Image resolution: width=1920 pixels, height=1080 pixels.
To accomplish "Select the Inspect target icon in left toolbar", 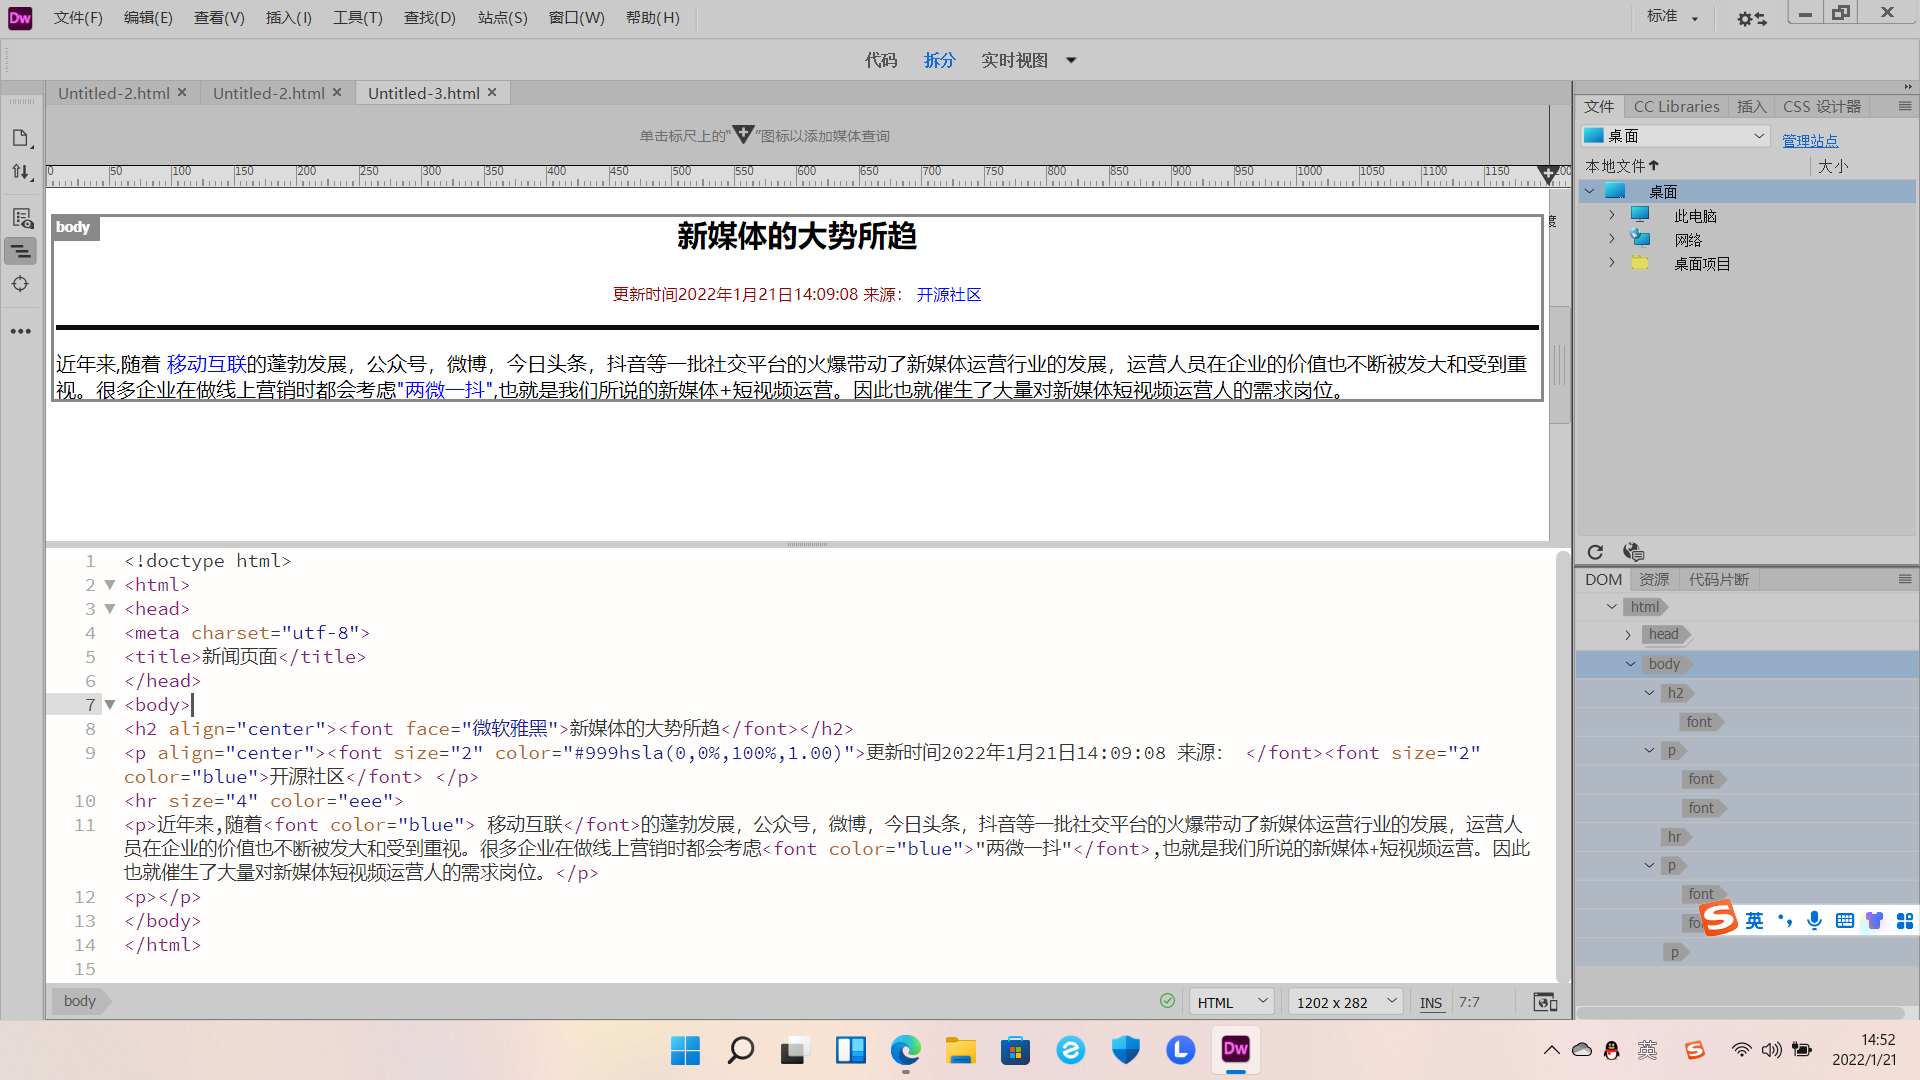I will point(21,284).
